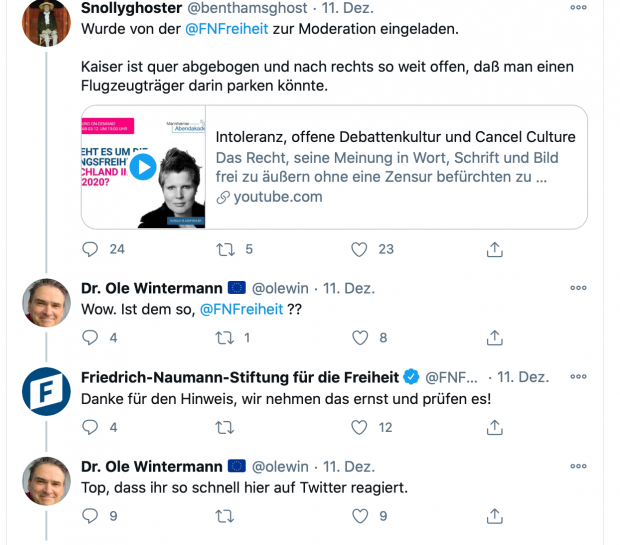Open more options on the "Wow. Ist dem so" tweet
This screenshot has width=620, height=545.
pyautogui.click(x=578, y=288)
